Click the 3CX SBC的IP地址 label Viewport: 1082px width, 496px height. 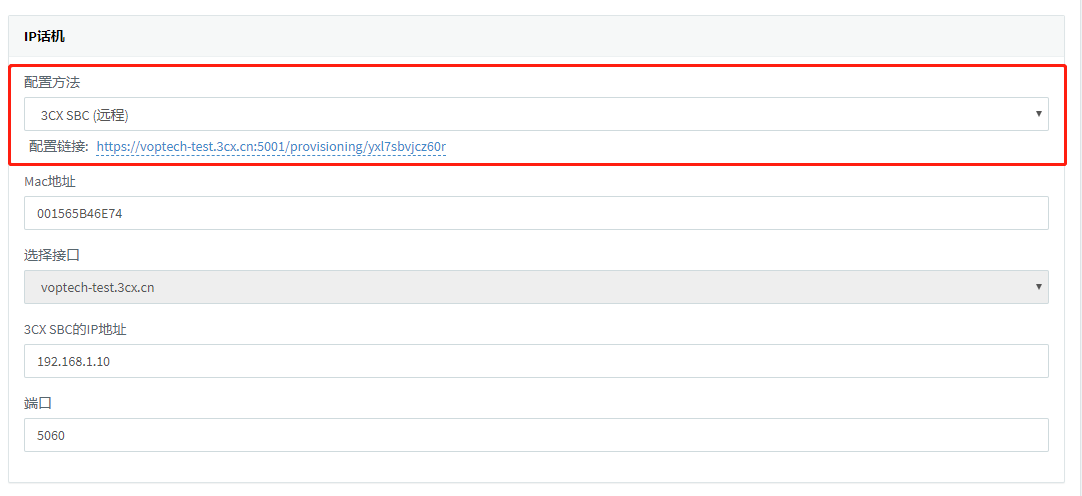(75, 329)
